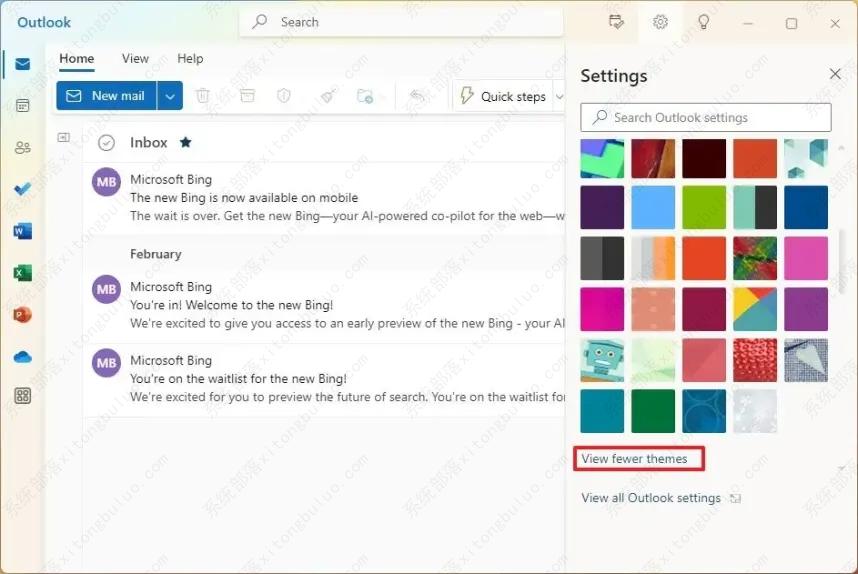Select the robot theme thumbnail
This screenshot has height=574, width=858.
[602, 360]
